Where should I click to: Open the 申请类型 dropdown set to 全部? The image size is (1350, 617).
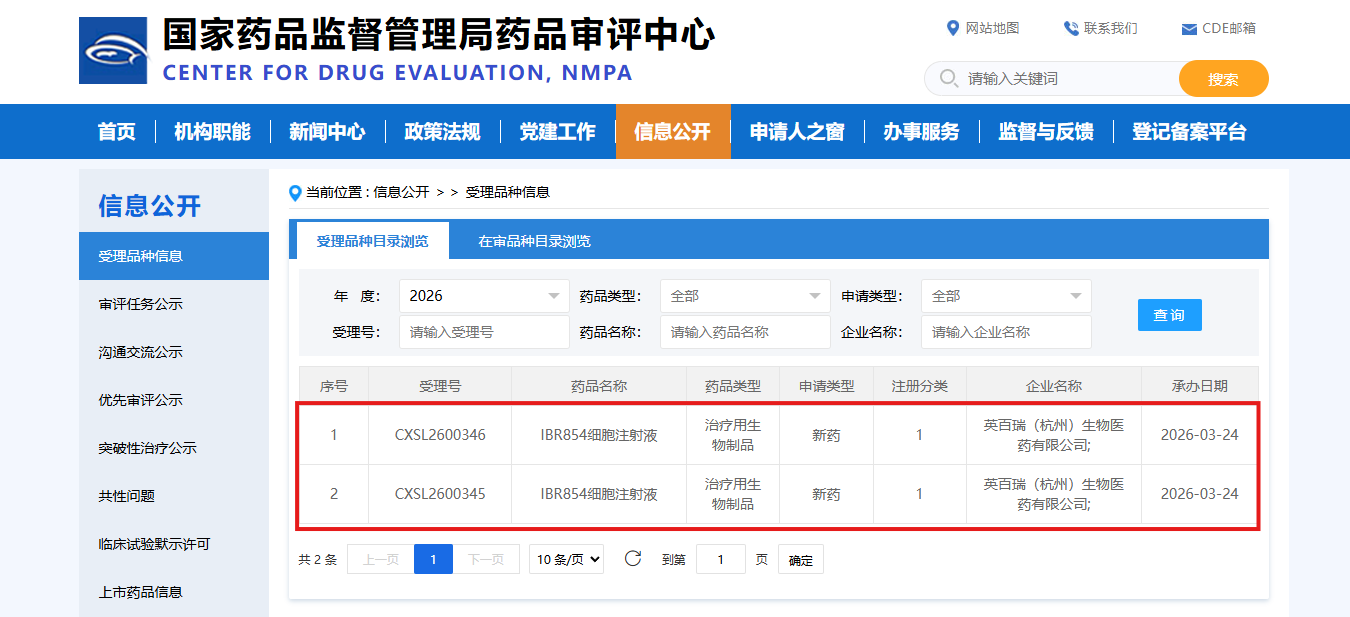pos(1006,296)
